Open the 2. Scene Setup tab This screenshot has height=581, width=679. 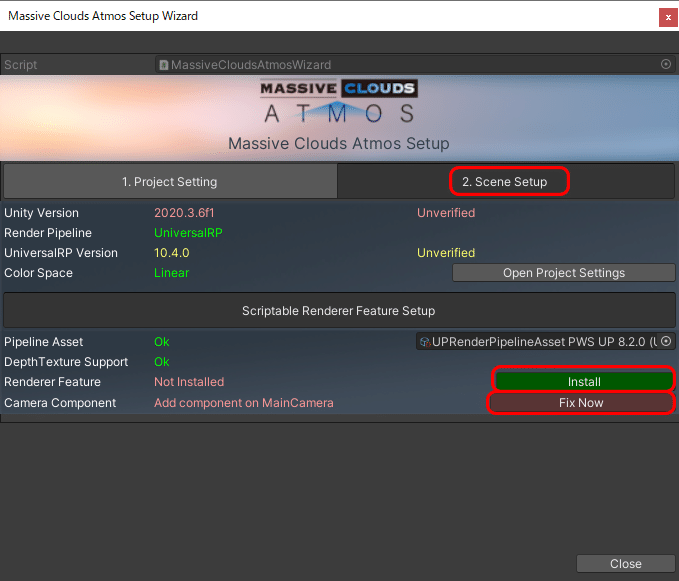pos(506,181)
